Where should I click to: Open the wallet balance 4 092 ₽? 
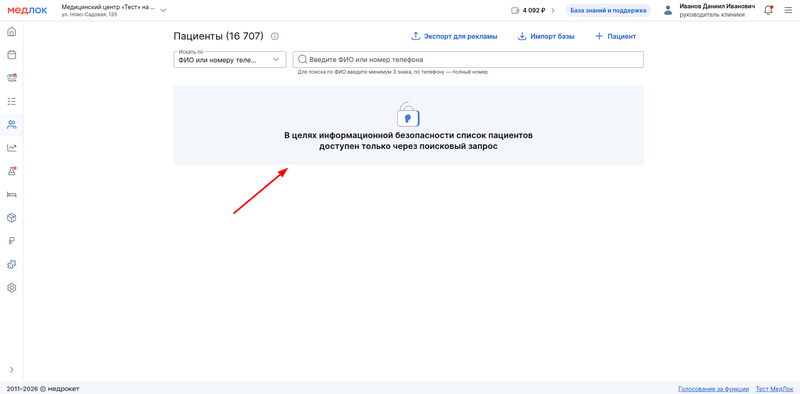(533, 10)
